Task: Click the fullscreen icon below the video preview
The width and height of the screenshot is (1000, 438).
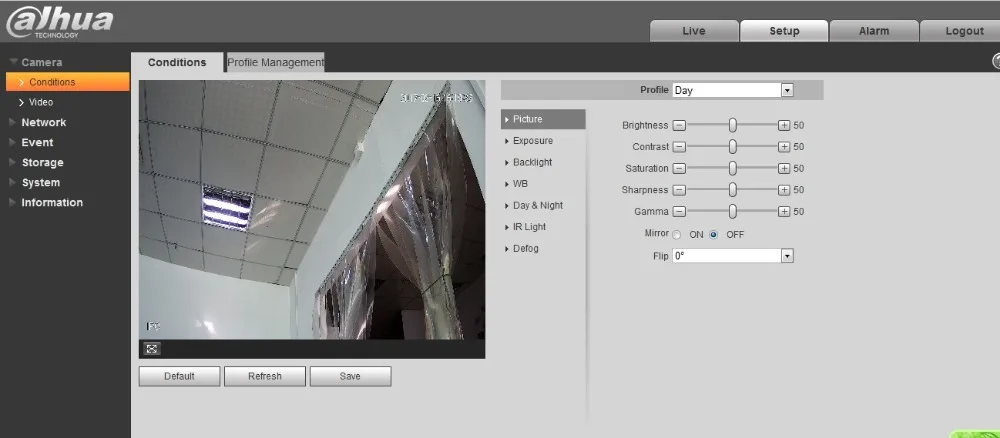Action: pyautogui.click(x=152, y=349)
